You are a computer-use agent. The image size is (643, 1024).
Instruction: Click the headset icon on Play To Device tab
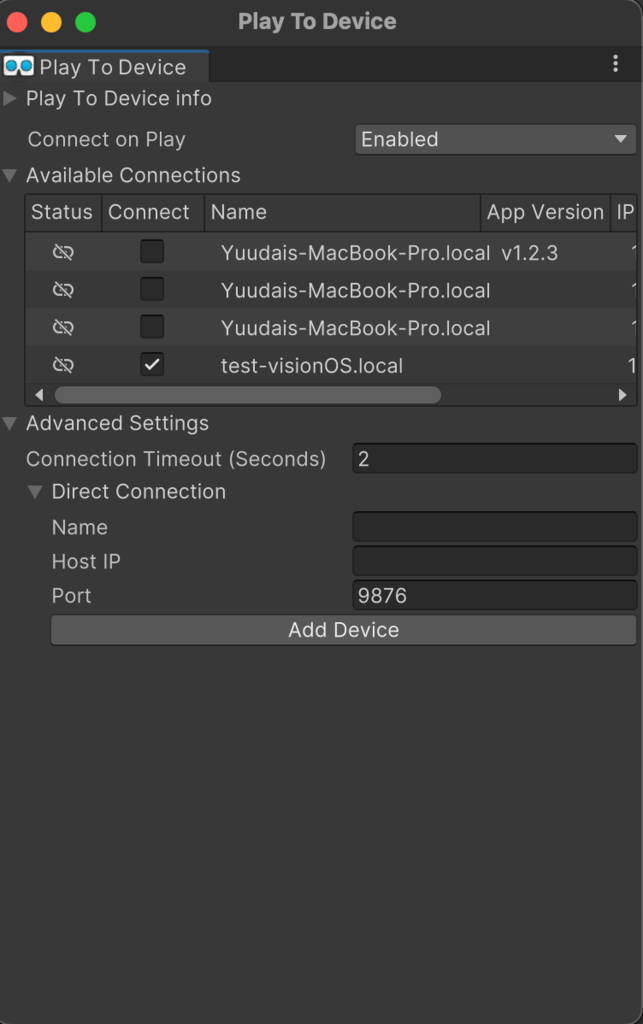(18, 66)
